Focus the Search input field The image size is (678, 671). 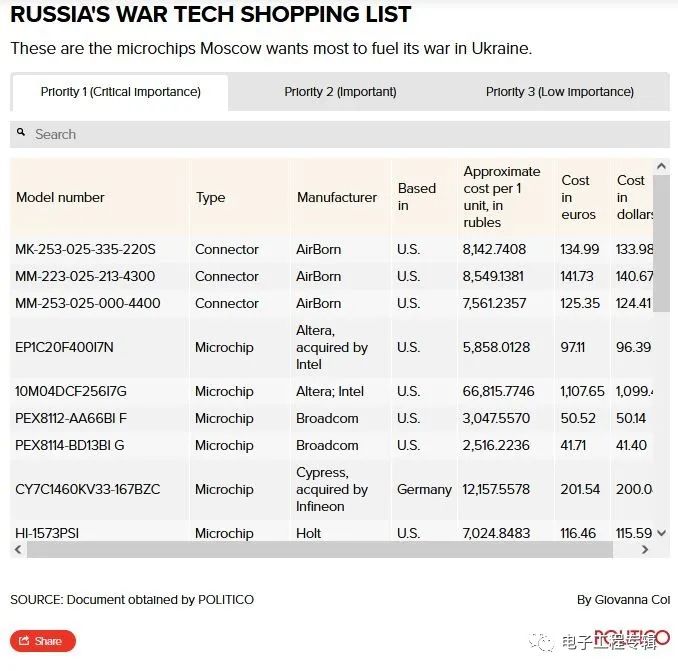pos(340,134)
